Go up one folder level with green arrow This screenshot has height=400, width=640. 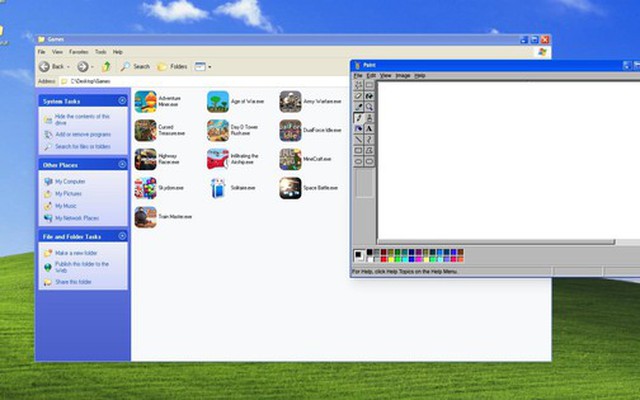coord(106,67)
